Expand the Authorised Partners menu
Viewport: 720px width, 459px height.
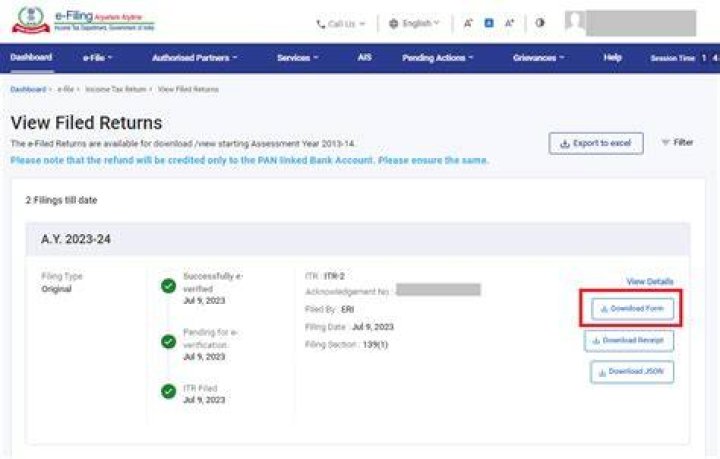pyautogui.click(x=194, y=58)
